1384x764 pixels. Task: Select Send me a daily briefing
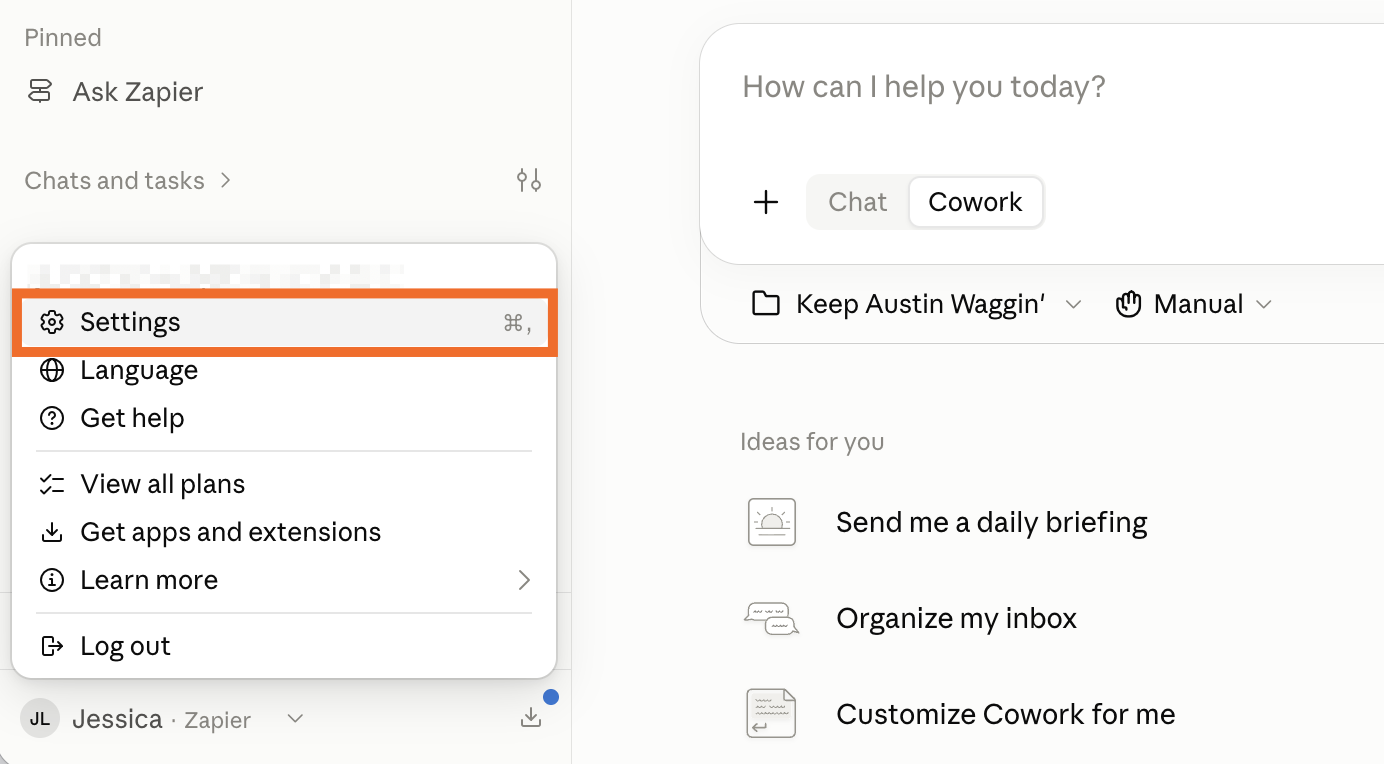tap(992, 522)
